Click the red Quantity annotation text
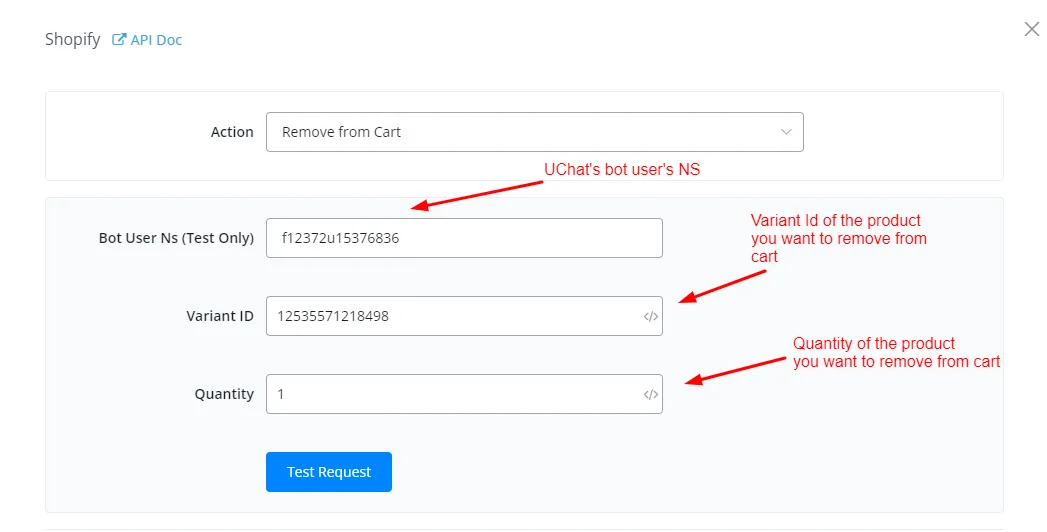1047x532 pixels. pyautogui.click(x=896, y=352)
